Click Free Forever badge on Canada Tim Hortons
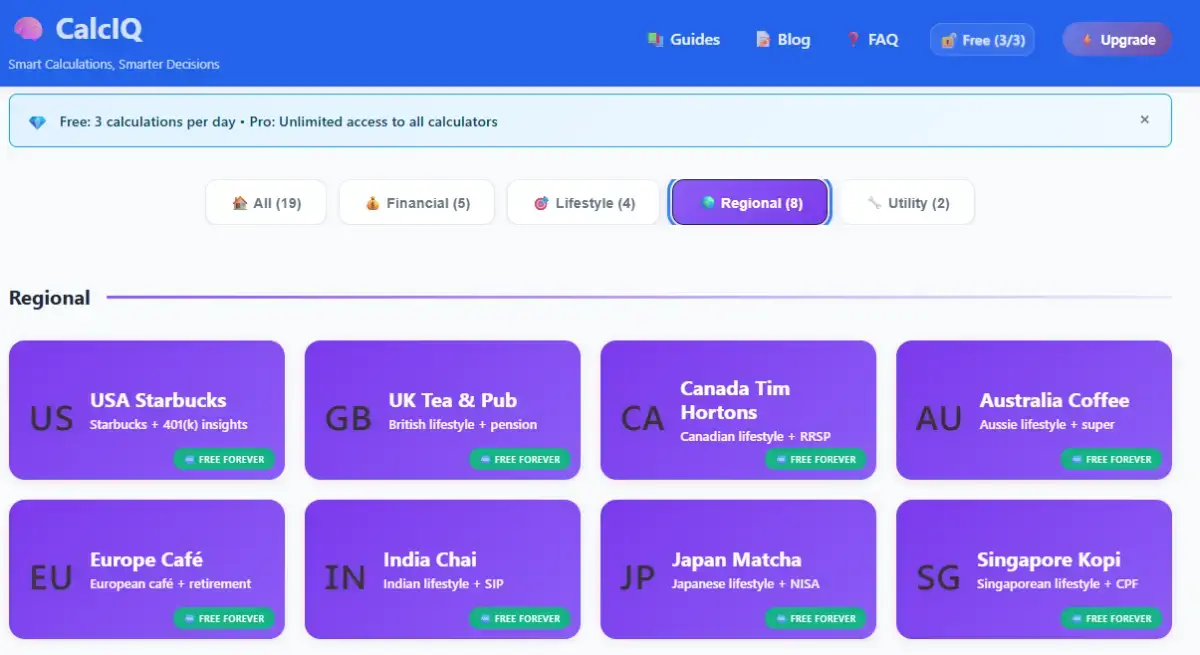Screen dimensions: 1200x655 tap(816, 459)
